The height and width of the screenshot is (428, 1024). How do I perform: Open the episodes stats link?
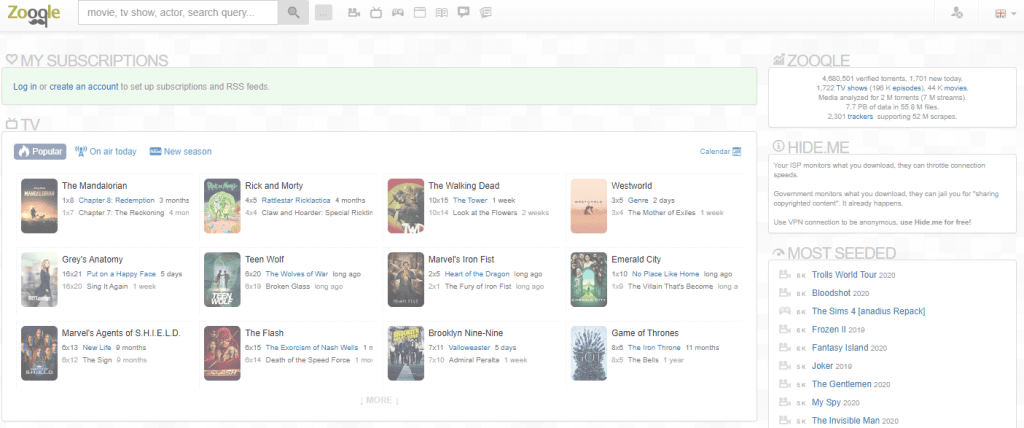(906, 88)
